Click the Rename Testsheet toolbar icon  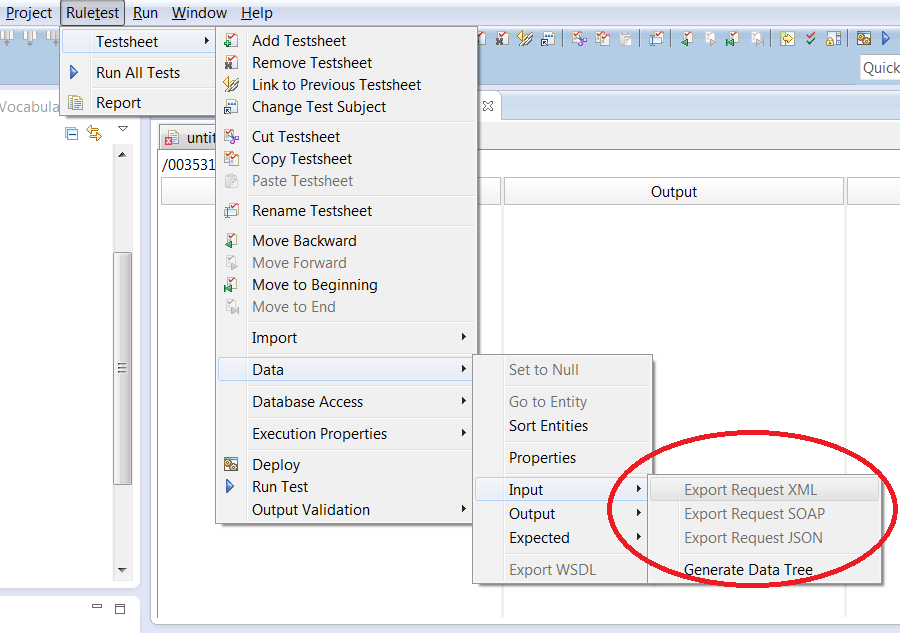click(x=656, y=39)
